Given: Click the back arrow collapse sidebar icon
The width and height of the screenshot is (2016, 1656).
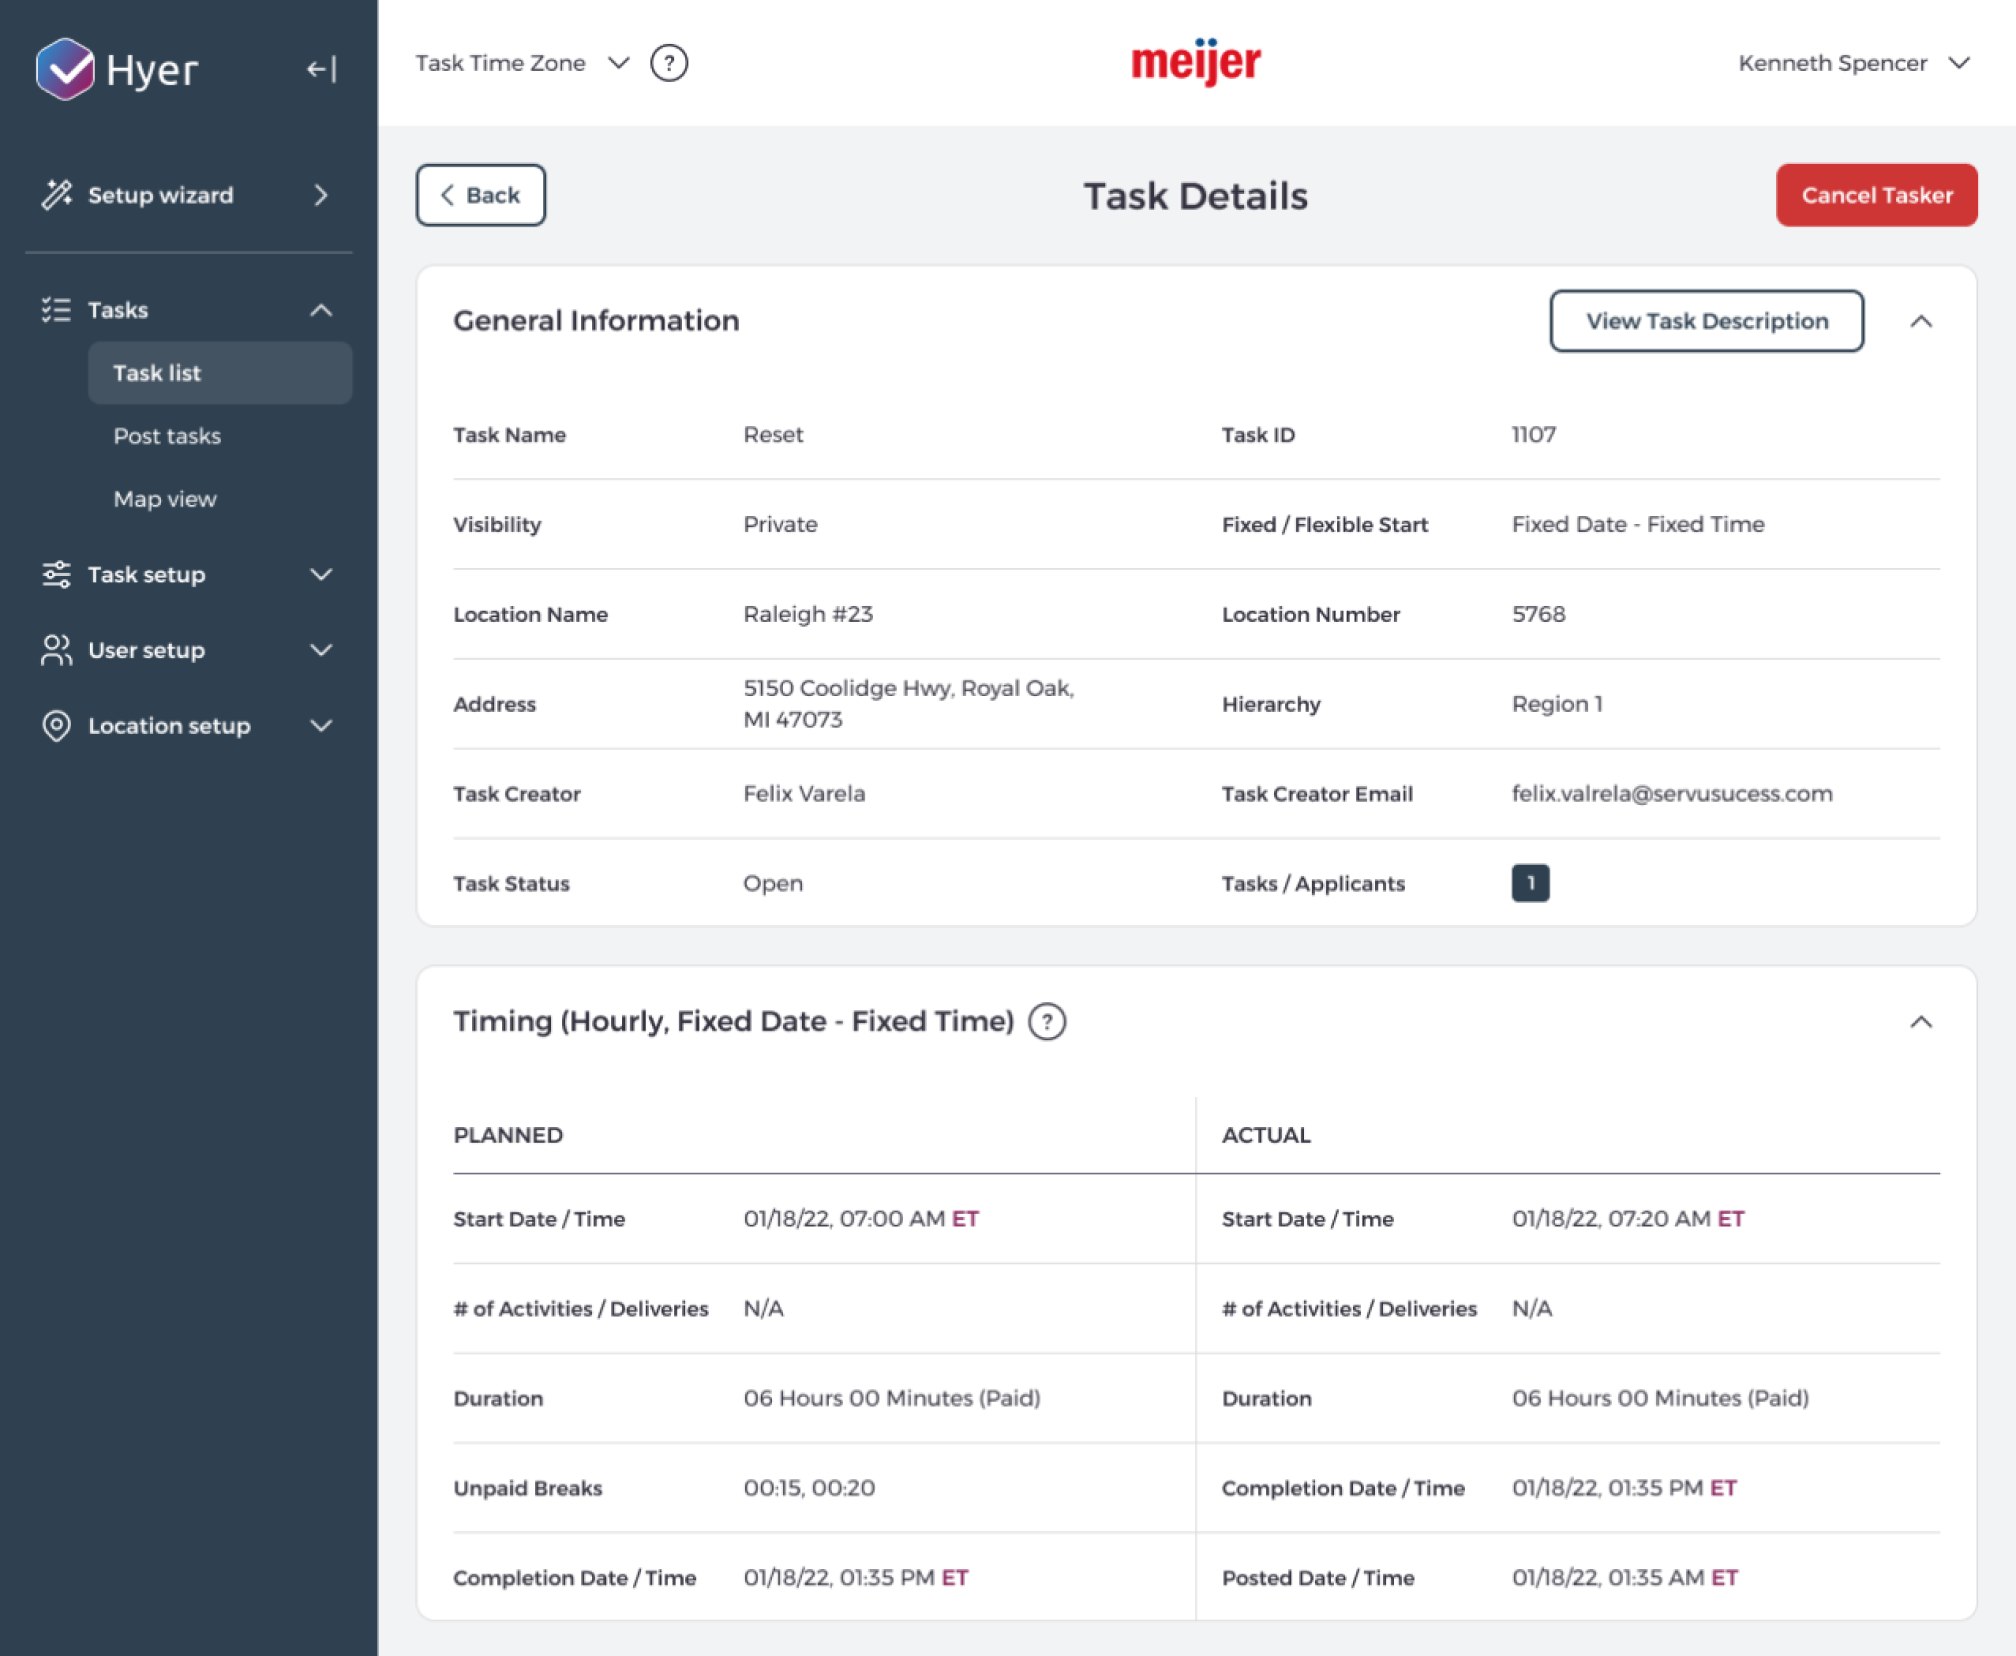Looking at the screenshot, I should 320,64.
